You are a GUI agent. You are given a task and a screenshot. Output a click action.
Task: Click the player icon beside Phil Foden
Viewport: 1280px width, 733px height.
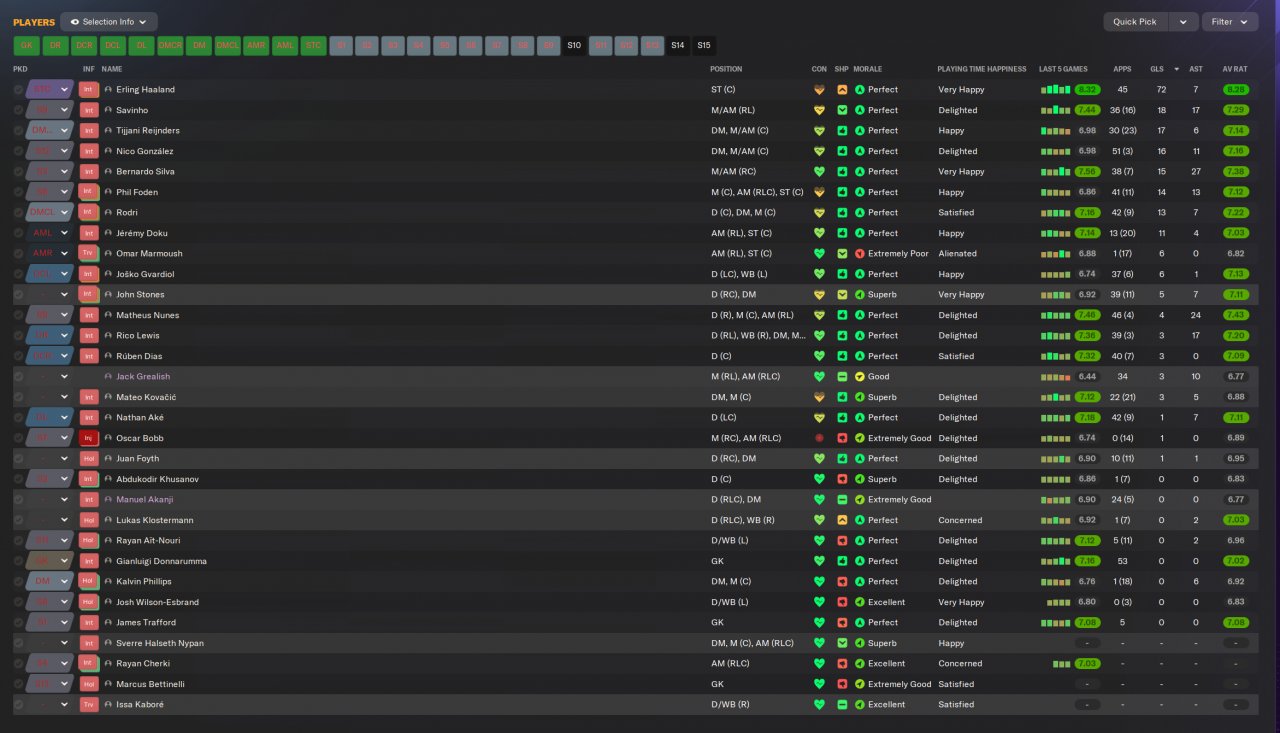point(108,192)
